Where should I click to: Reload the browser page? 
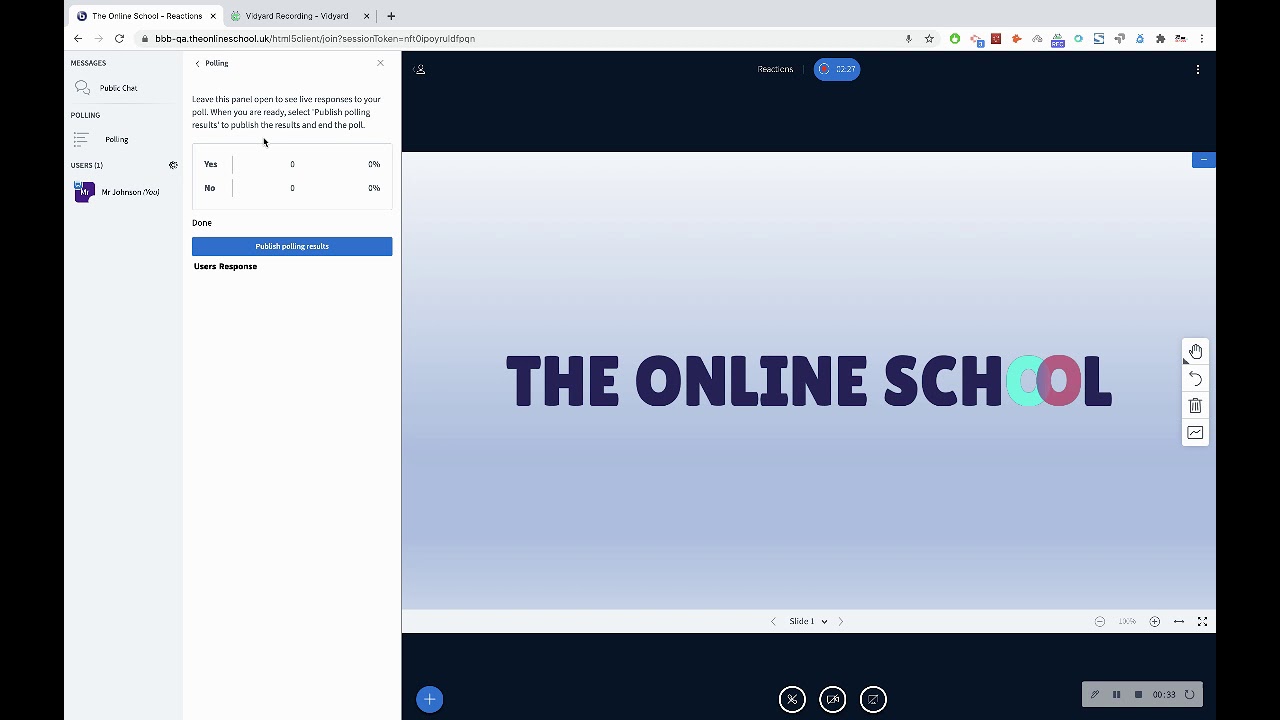(x=119, y=38)
